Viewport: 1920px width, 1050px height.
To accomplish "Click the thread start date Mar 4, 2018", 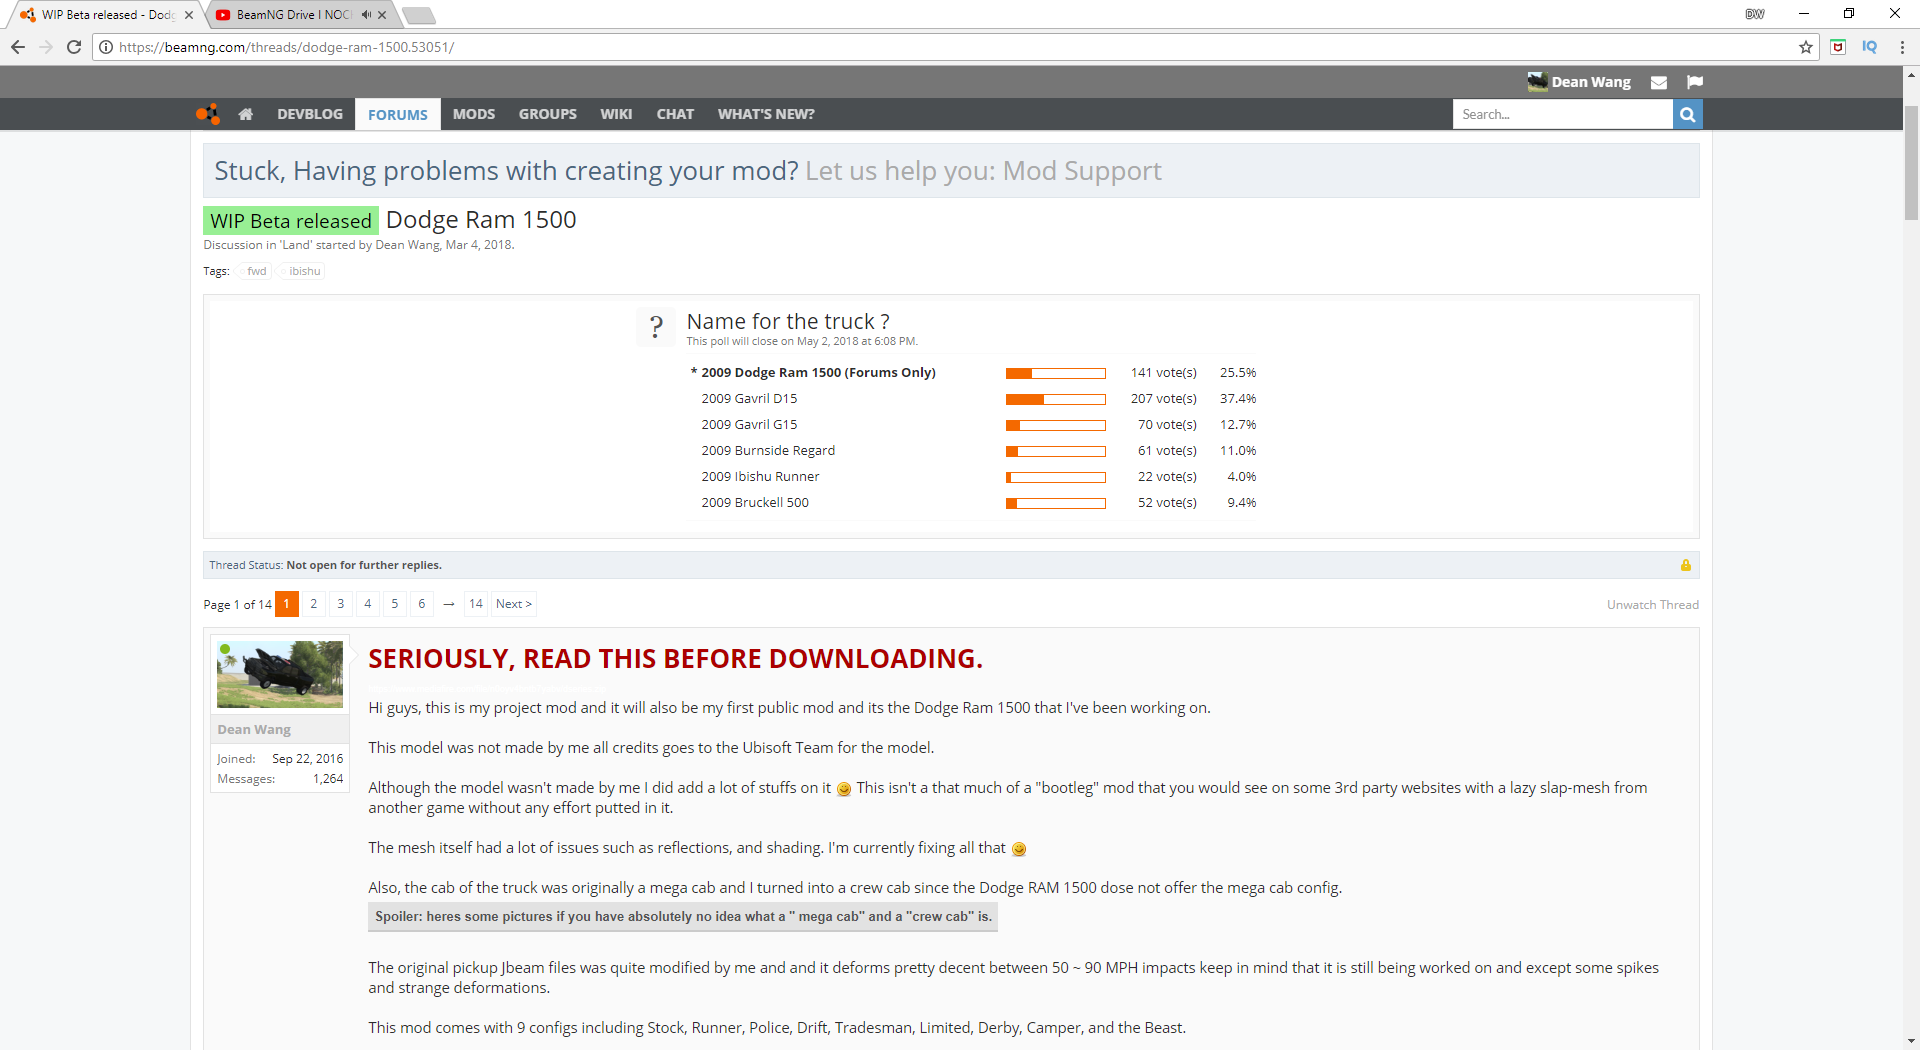I will 478,245.
